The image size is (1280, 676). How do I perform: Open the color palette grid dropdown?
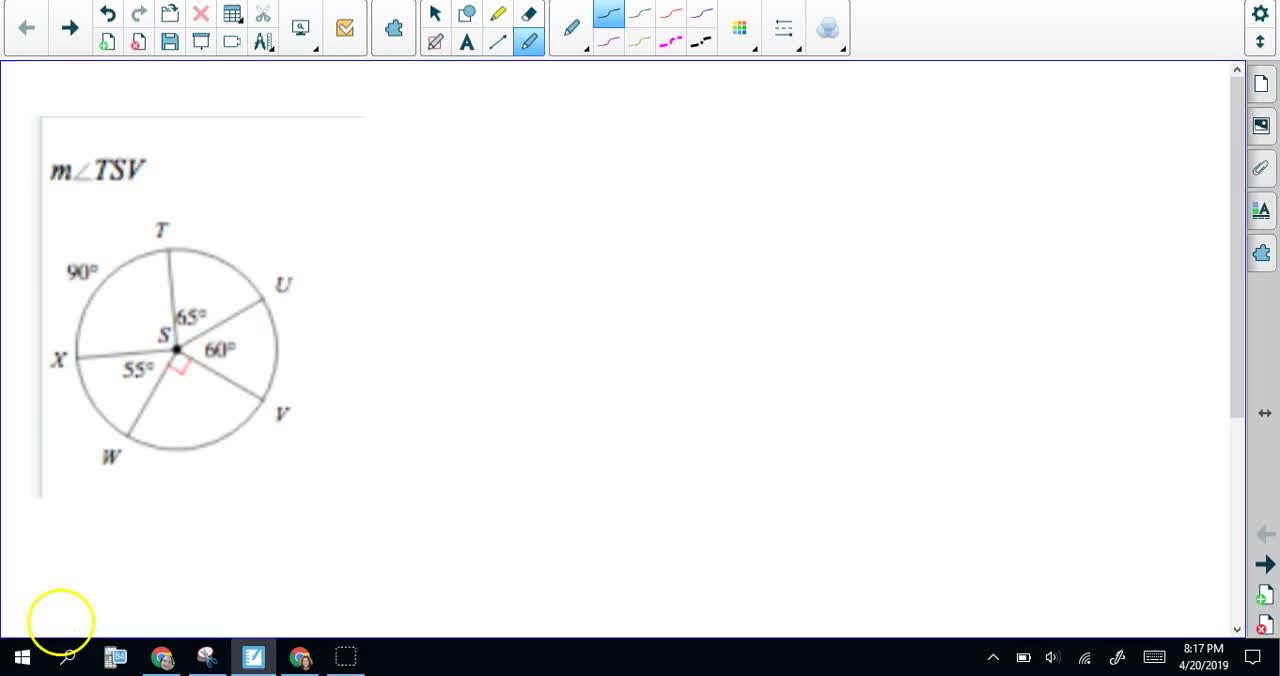(x=740, y=28)
